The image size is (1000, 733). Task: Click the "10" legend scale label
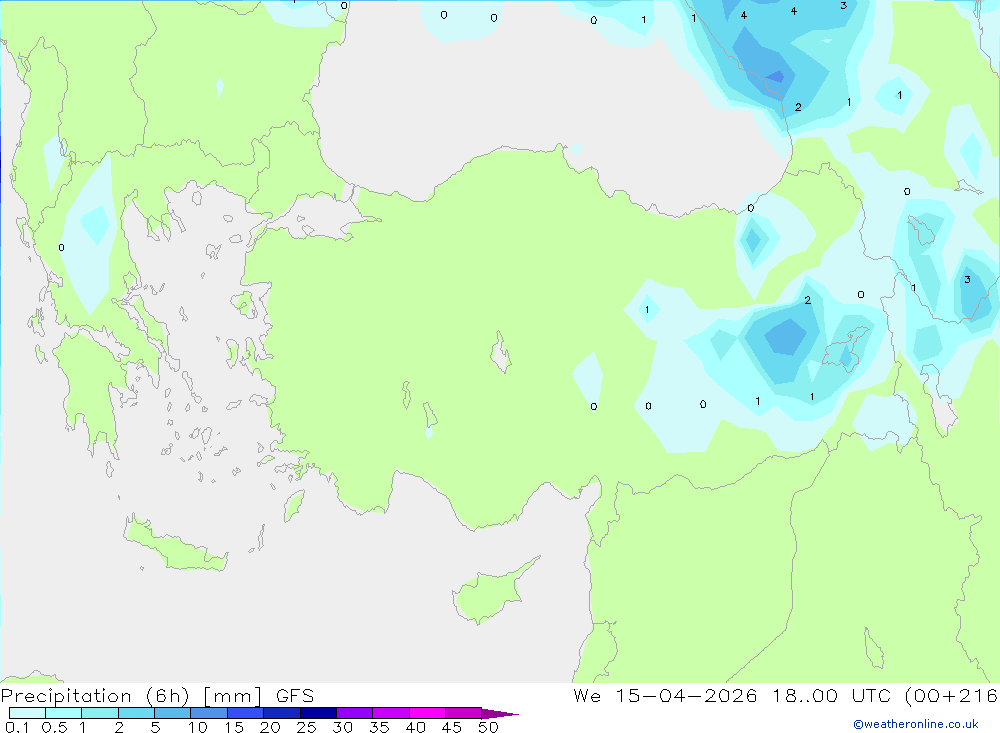[x=198, y=727]
